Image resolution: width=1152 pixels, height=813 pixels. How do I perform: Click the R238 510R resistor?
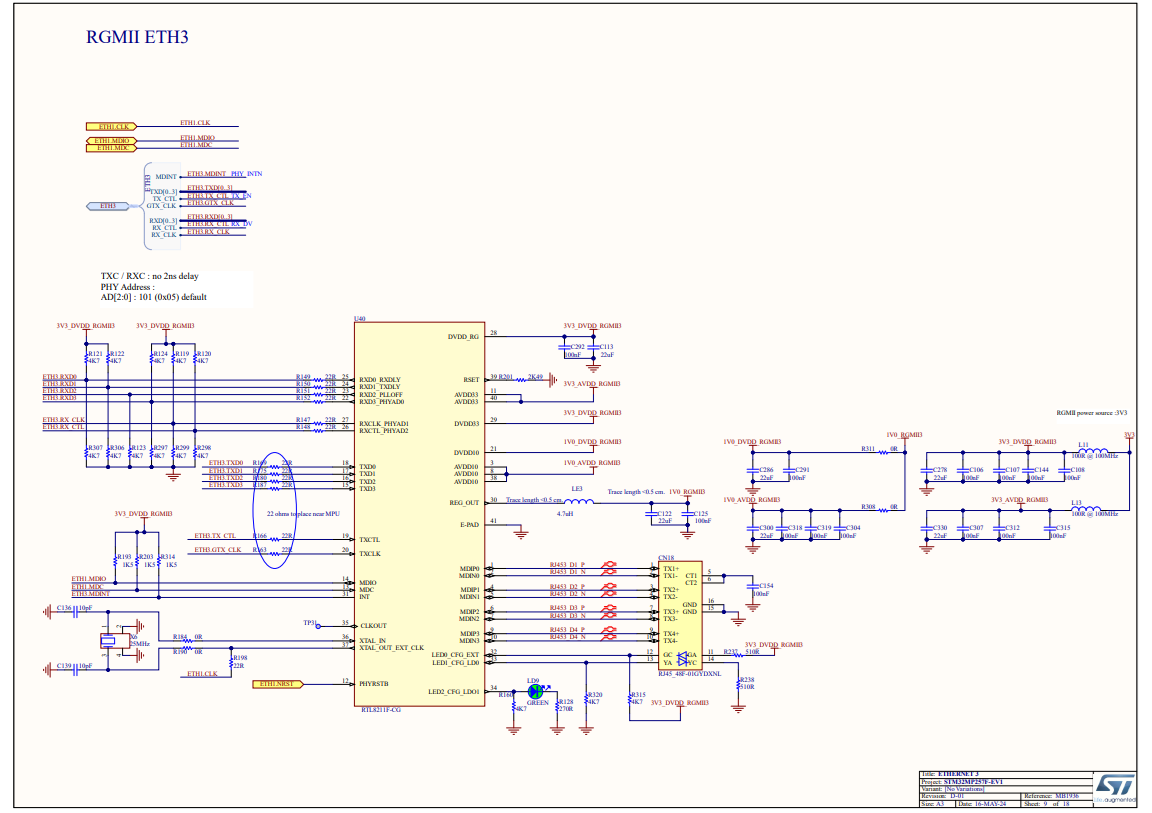tap(739, 684)
